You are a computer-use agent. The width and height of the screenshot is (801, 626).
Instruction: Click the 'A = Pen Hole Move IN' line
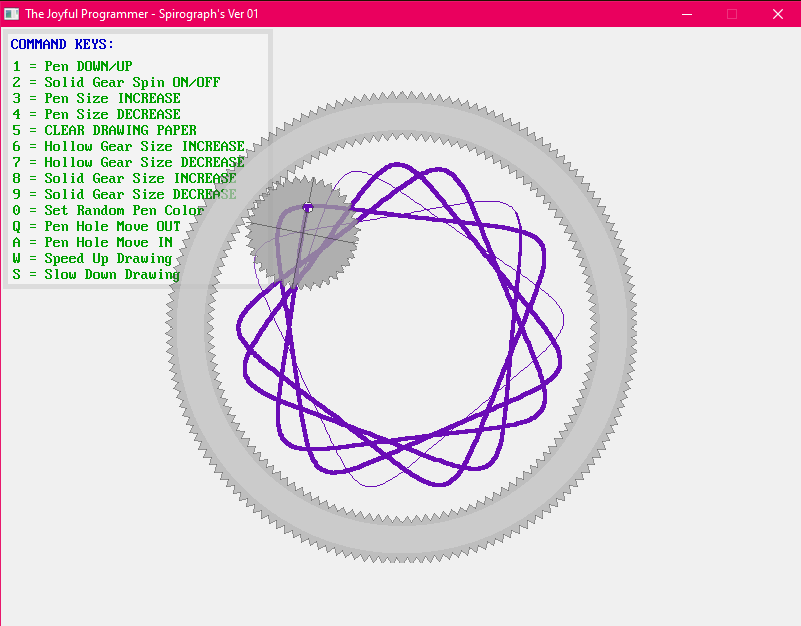coord(92,242)
